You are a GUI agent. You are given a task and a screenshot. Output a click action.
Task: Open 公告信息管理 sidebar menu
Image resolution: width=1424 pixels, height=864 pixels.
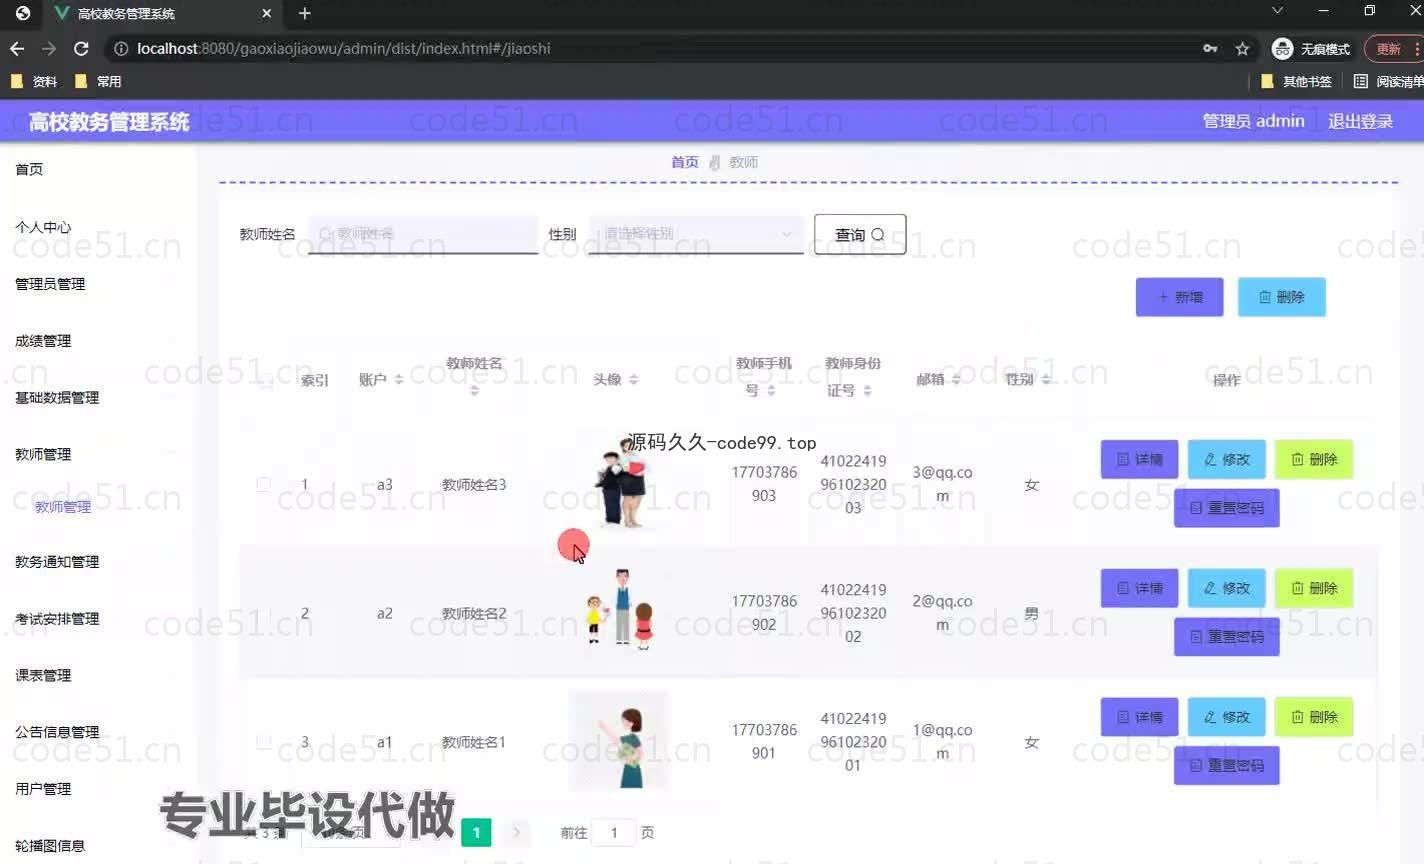57,732
